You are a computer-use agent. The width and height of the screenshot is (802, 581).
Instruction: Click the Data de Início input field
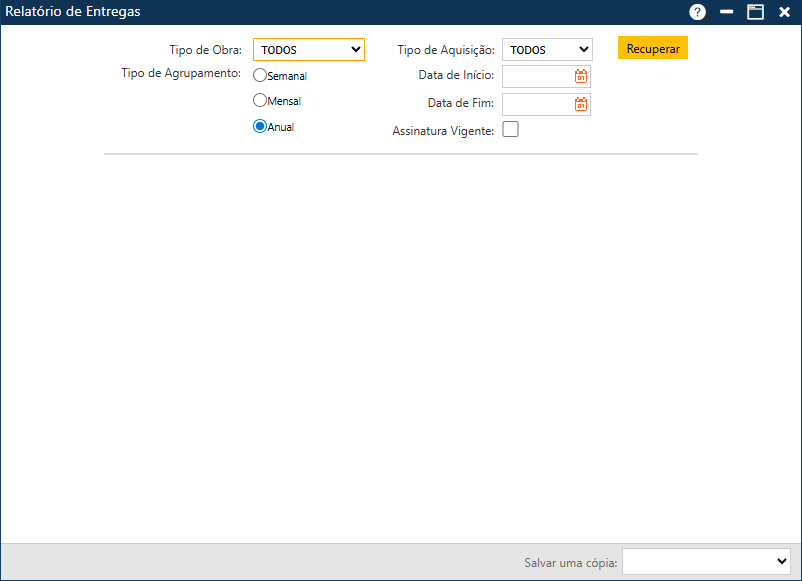click(x=540, y=76)
